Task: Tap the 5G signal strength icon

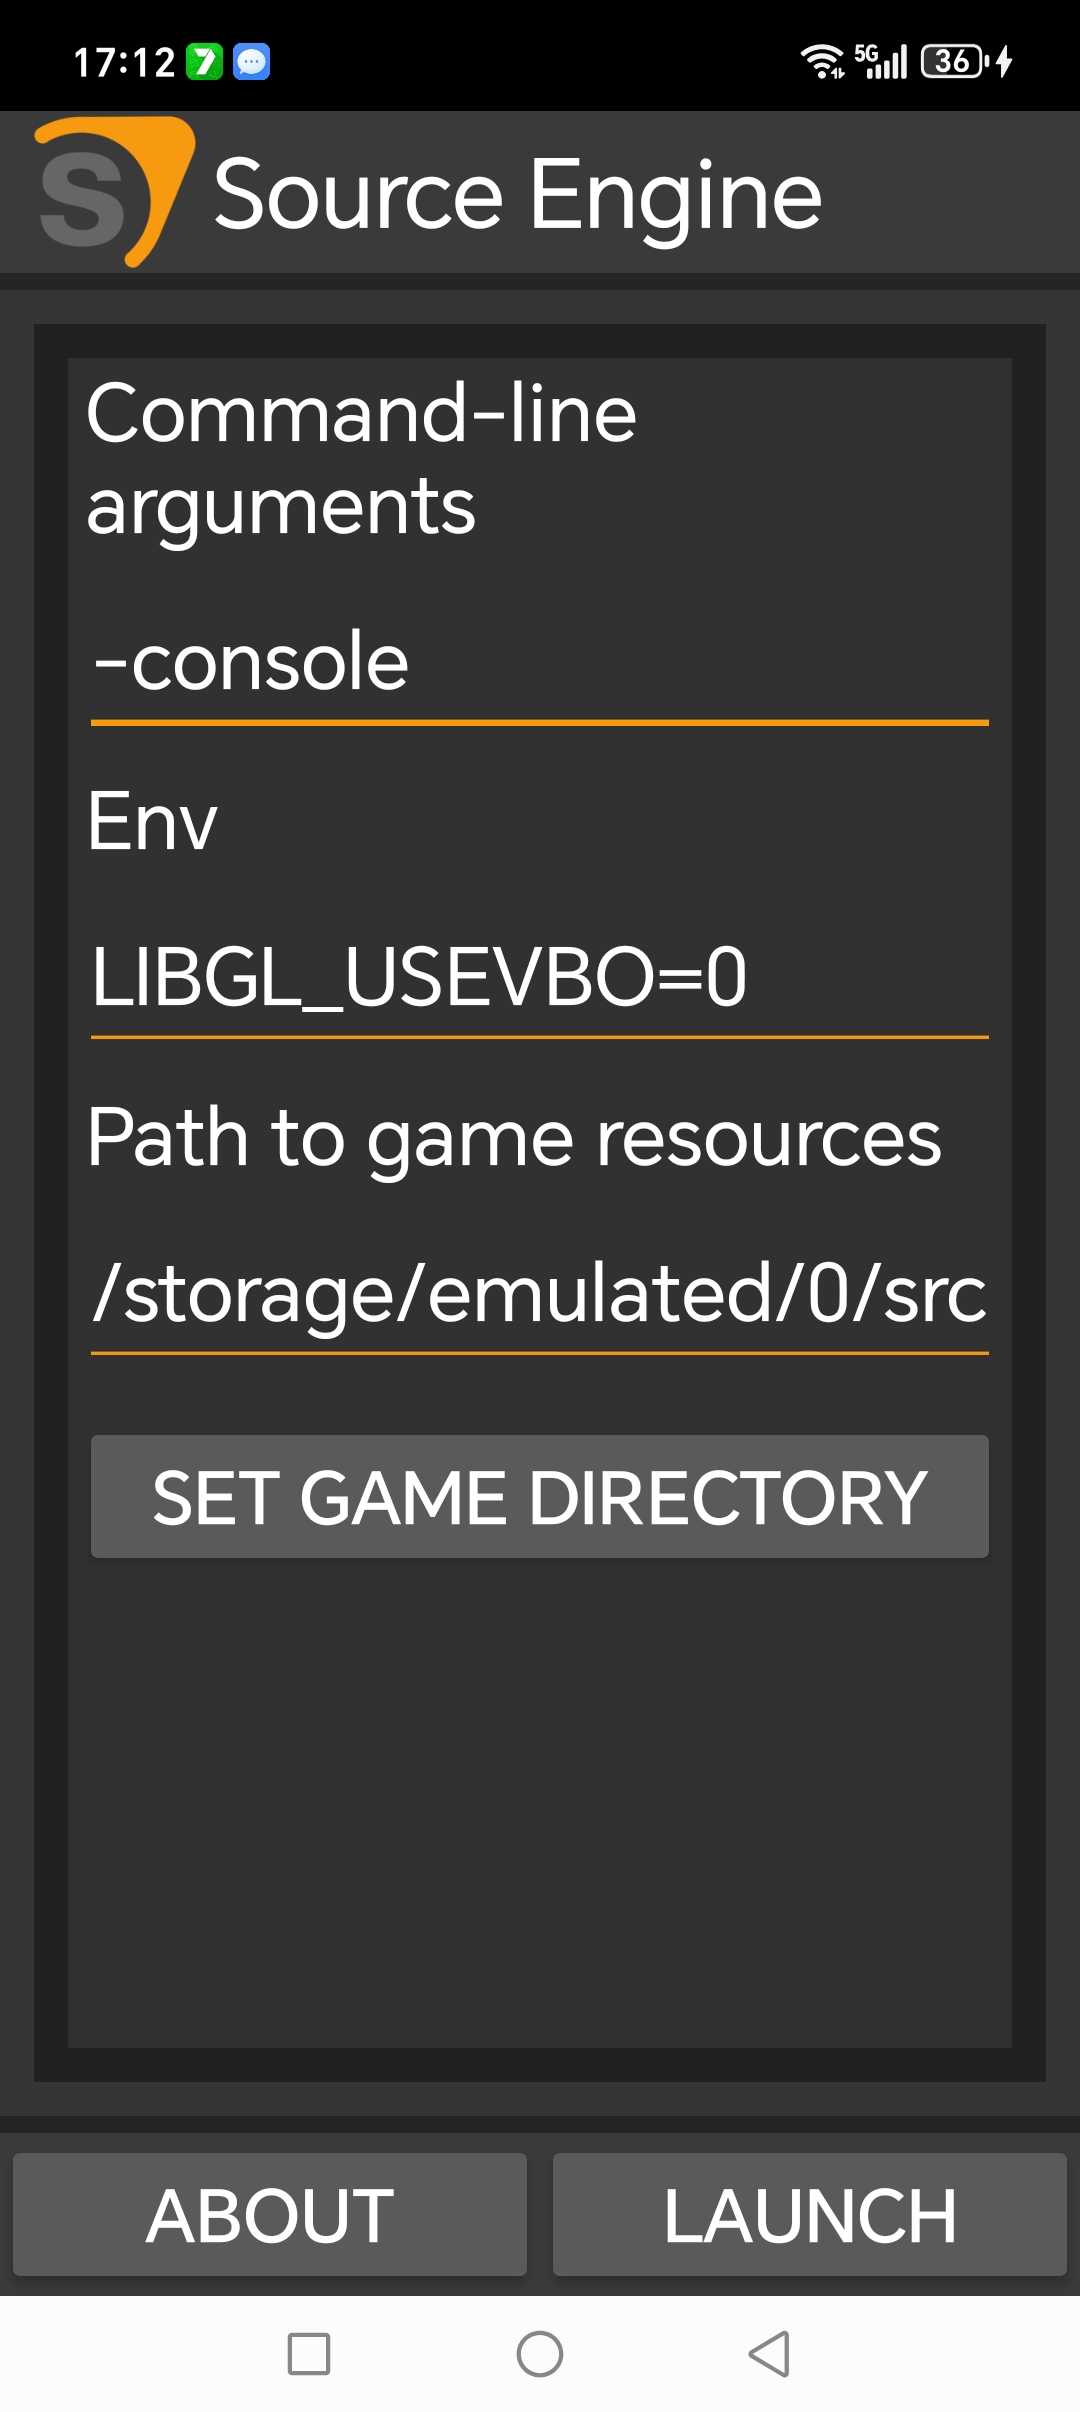Action: 881,62
